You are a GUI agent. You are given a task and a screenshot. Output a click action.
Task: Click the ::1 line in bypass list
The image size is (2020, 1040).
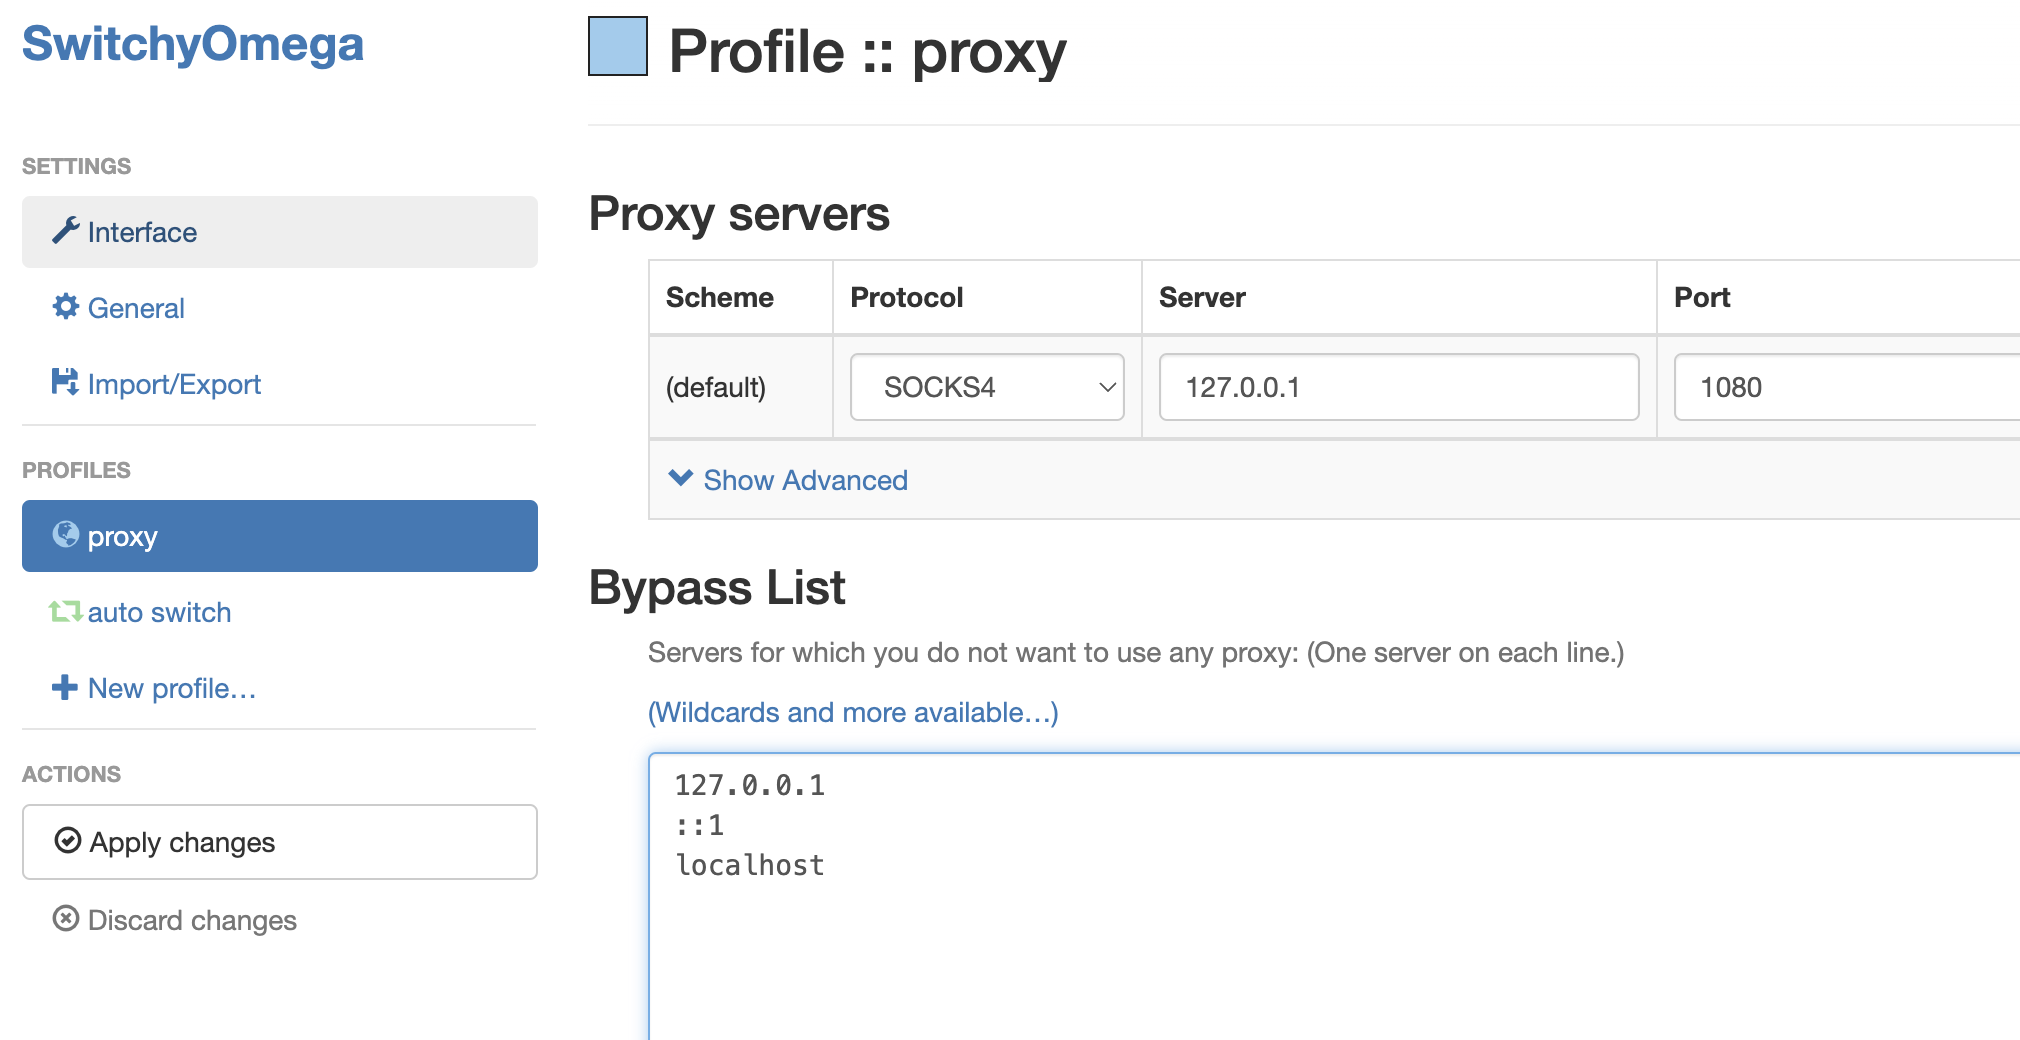tap(699, 825)
